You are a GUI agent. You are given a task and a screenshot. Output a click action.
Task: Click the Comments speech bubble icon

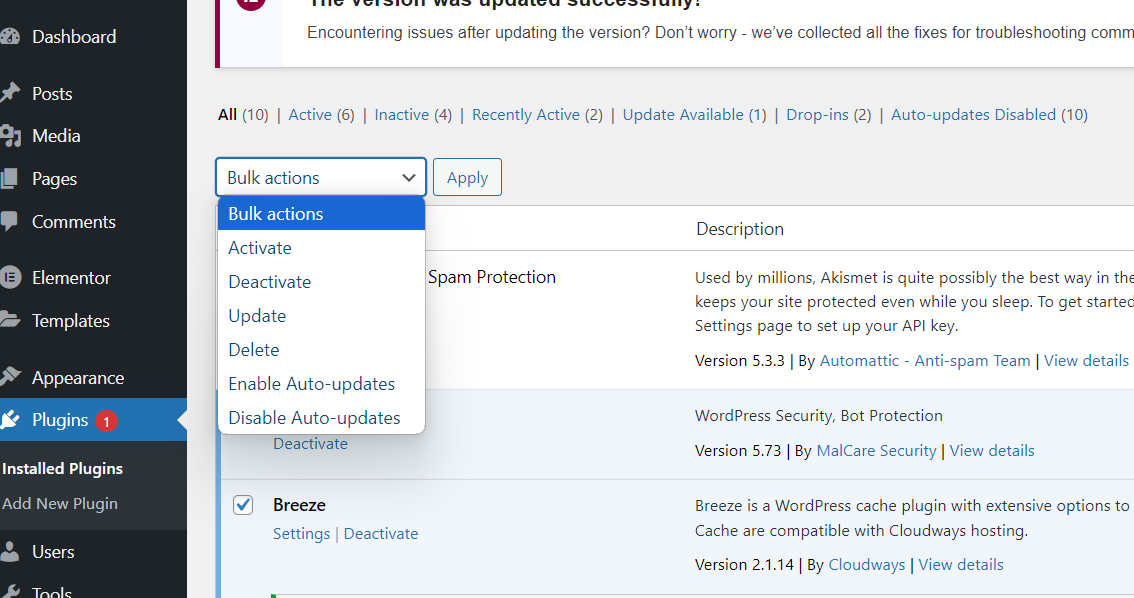click(10, 221)
